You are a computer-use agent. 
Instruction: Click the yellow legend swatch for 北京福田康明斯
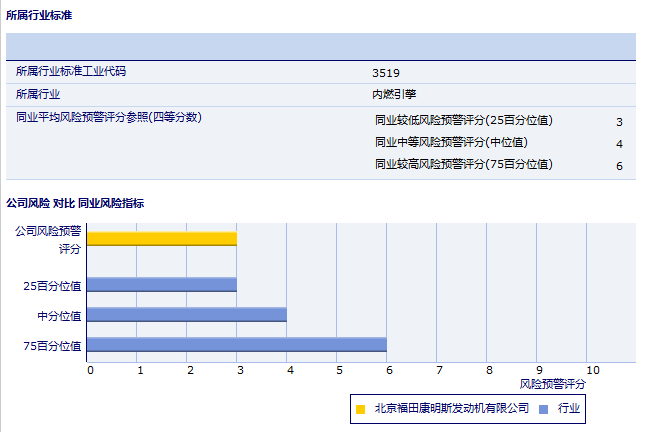(361, 408)
